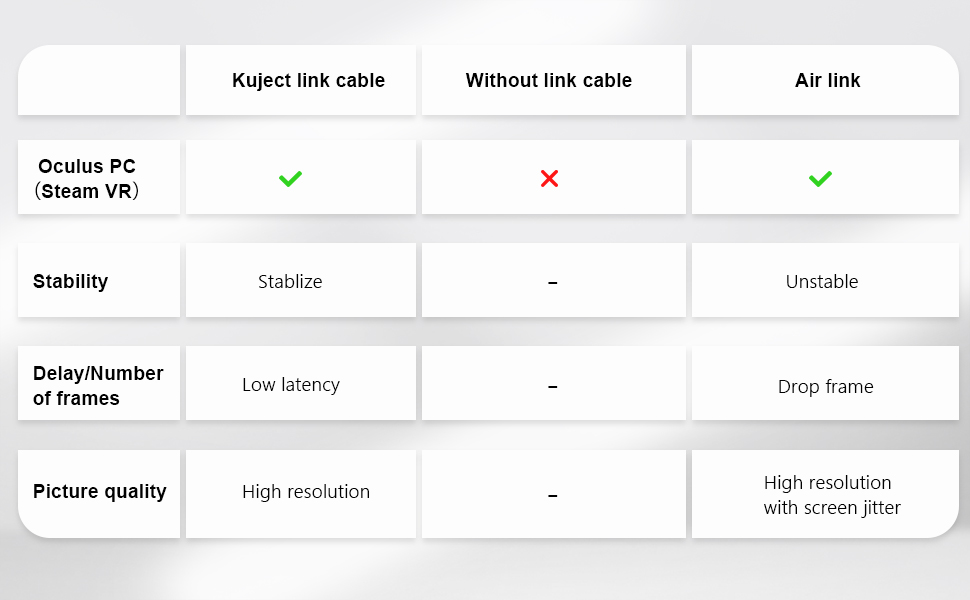This screenshot has width=970, height=600.
Task: Click the dash in the Delay/Number of frames row
Action: click(552, 387)
